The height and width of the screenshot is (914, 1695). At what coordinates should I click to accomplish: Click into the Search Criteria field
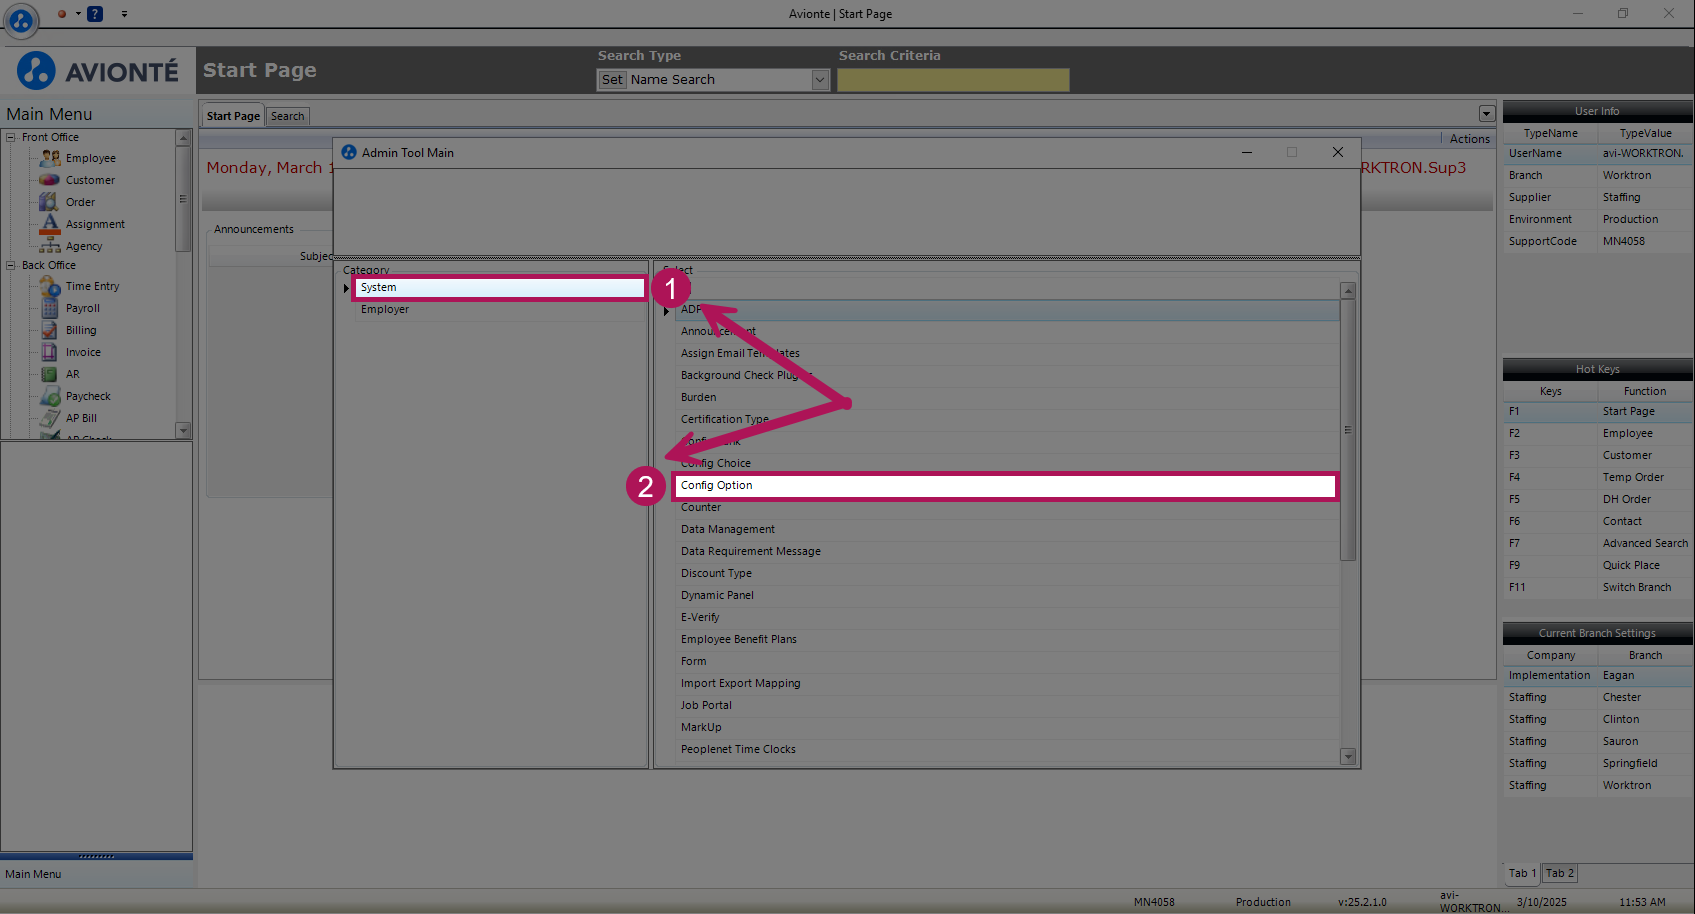[952, 80]
